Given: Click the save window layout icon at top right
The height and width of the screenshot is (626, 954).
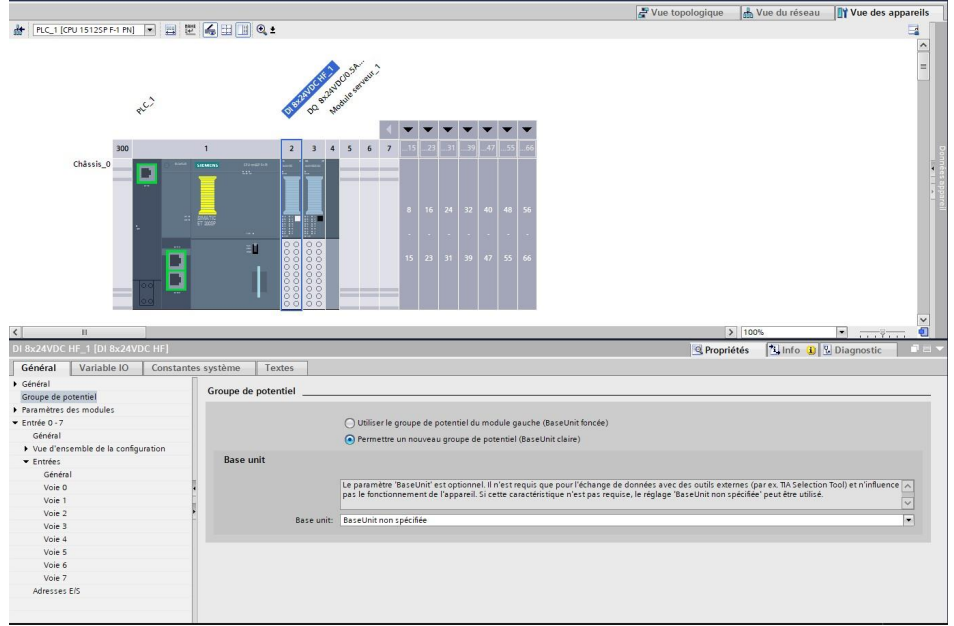Looking at the screenshot, I should pos(913,30).
